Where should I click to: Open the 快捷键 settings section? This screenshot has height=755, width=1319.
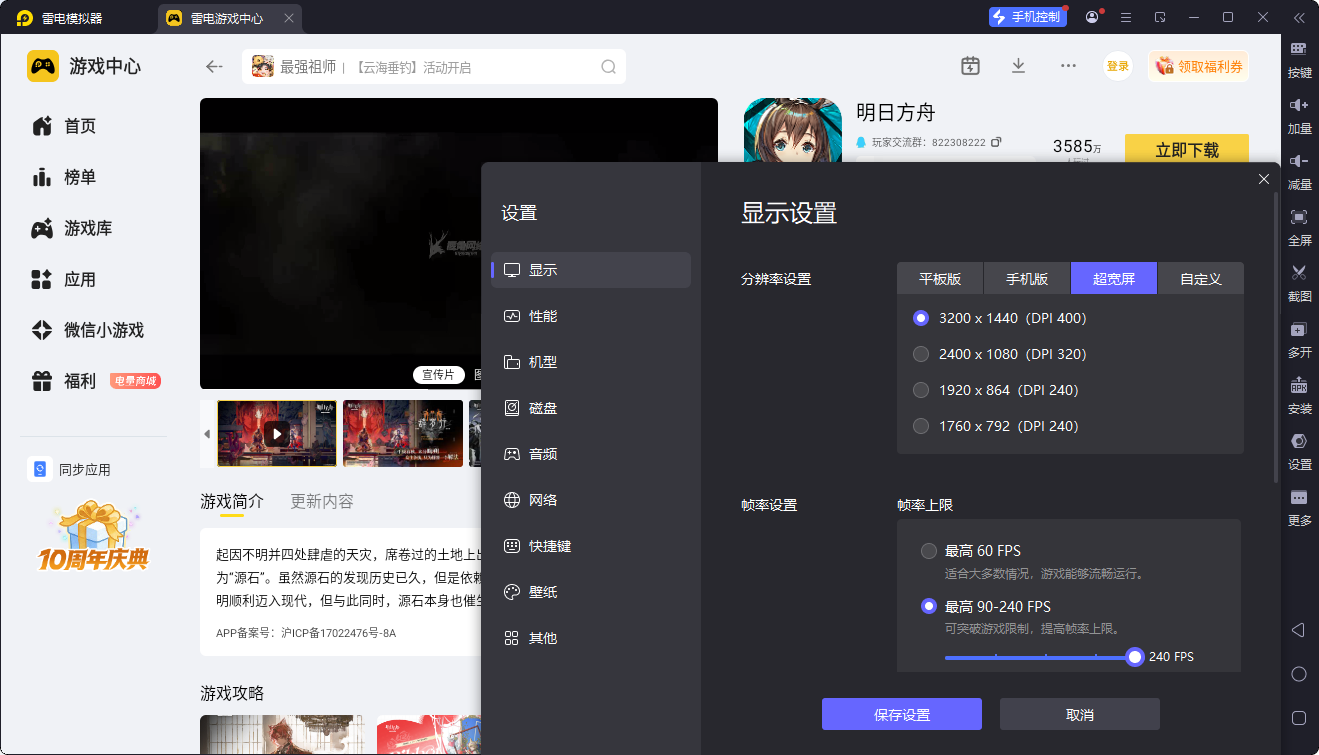coord(591,546)
